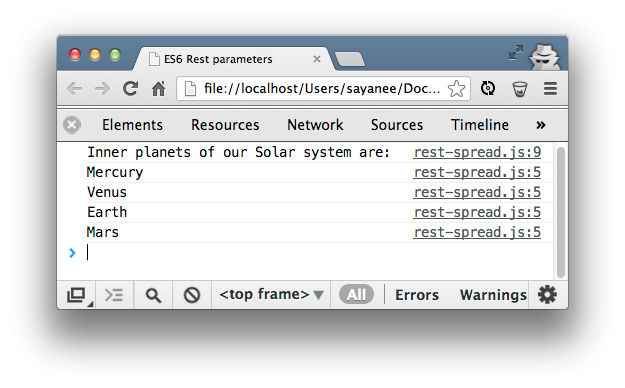Open the rest-spread.js:9 source link
The image size is (625, 388).
(477, 152)
